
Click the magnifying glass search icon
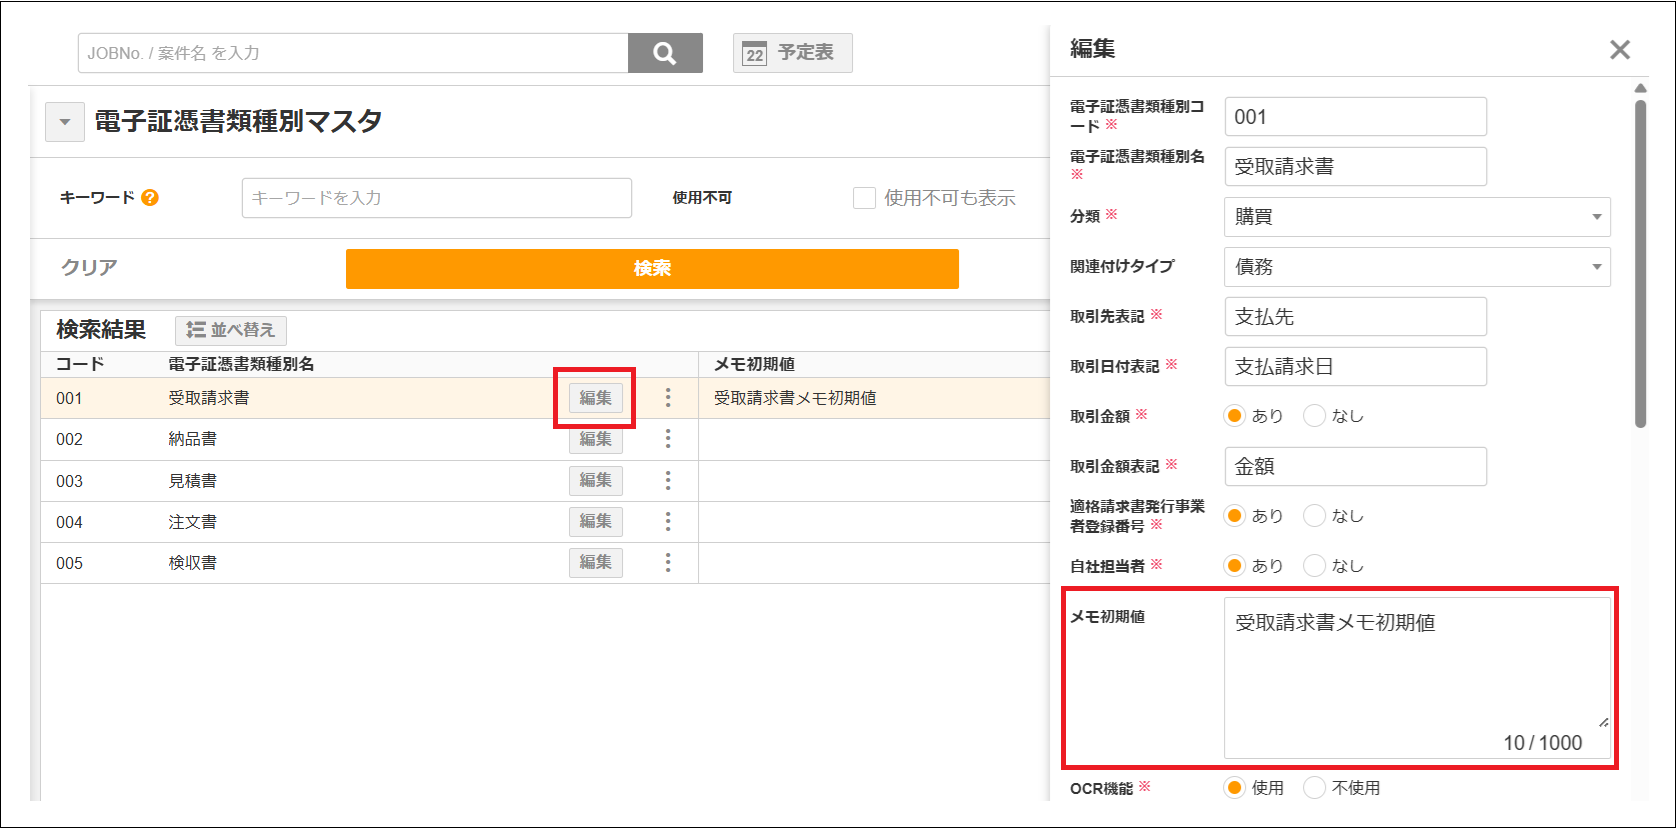tap(665, 53)
